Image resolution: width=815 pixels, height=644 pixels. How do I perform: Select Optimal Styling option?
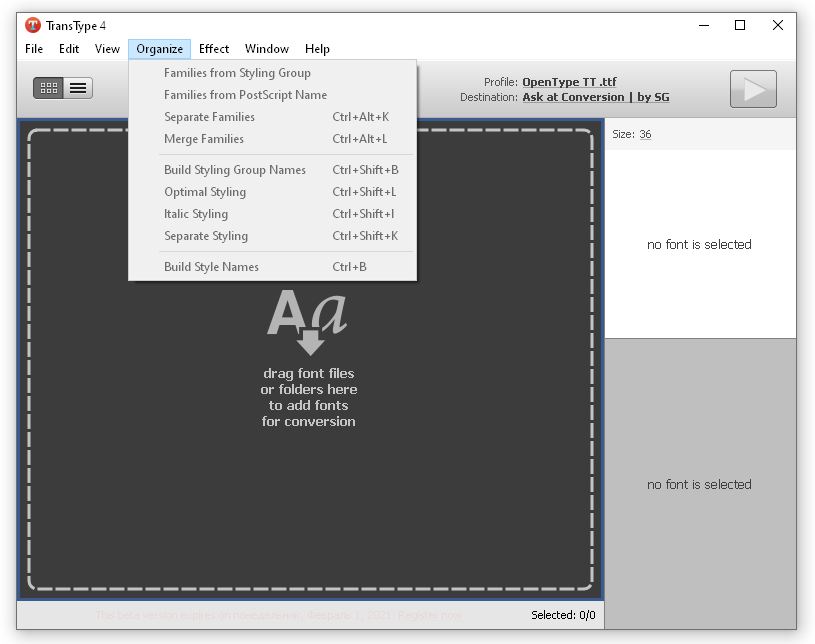[x=272, y=192]
